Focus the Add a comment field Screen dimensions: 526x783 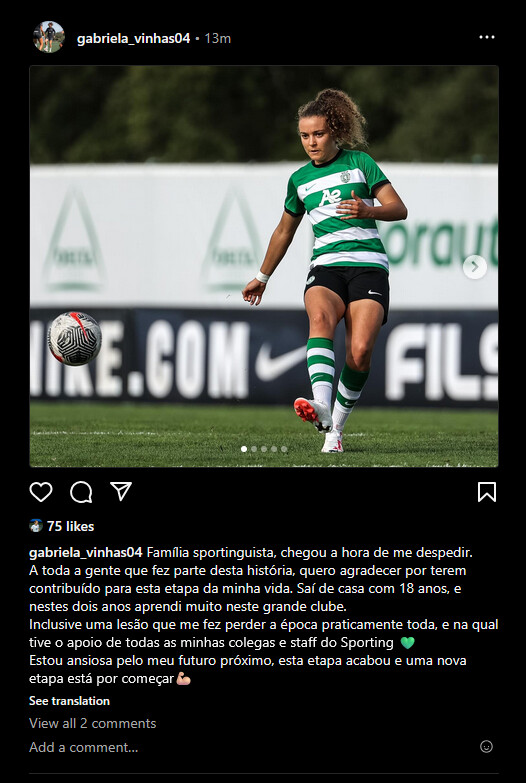pos(250,747)
